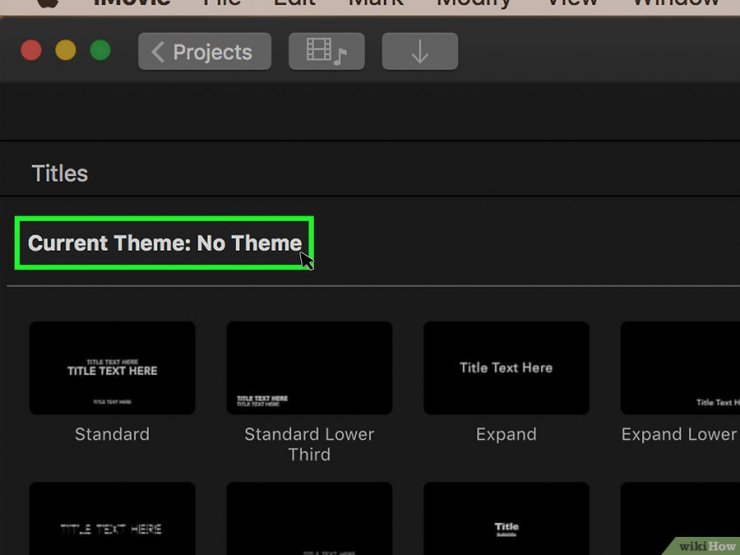Select the Expand title thumbnail
740x555 pixels.
coord(506,368)
